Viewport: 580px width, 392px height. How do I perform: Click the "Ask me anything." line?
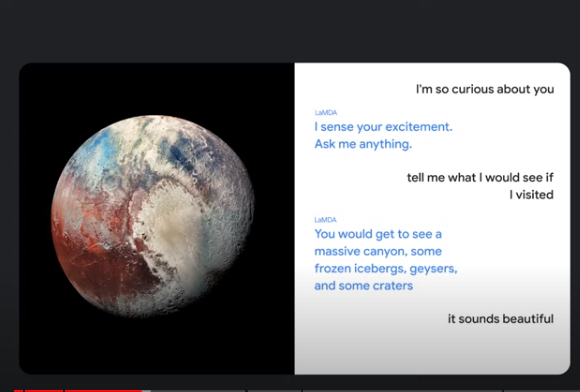pyautogui.click(x=363, y=144)
